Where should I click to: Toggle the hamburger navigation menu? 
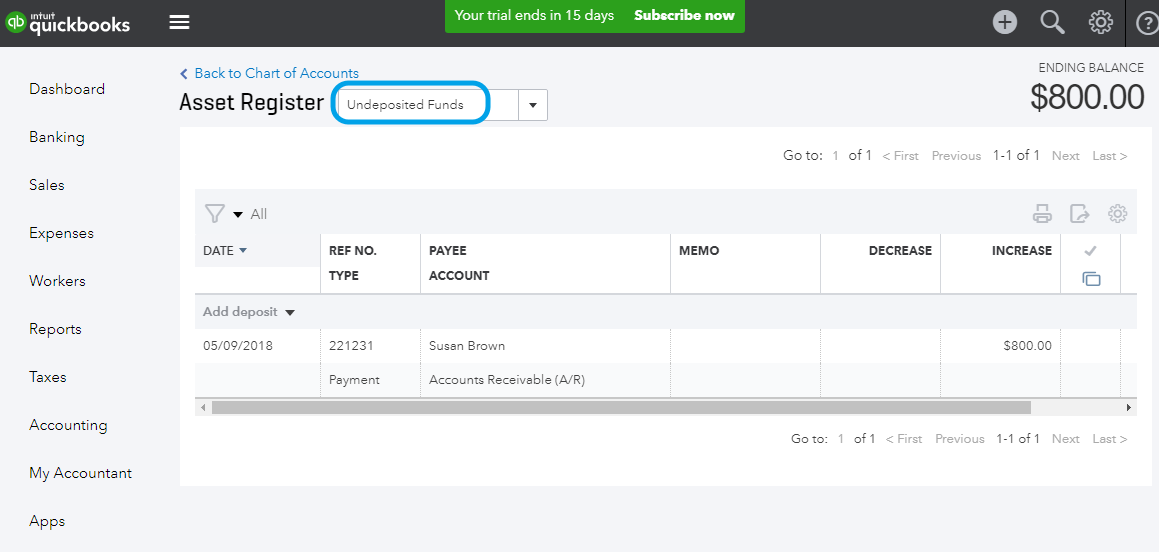pos(180,23)
